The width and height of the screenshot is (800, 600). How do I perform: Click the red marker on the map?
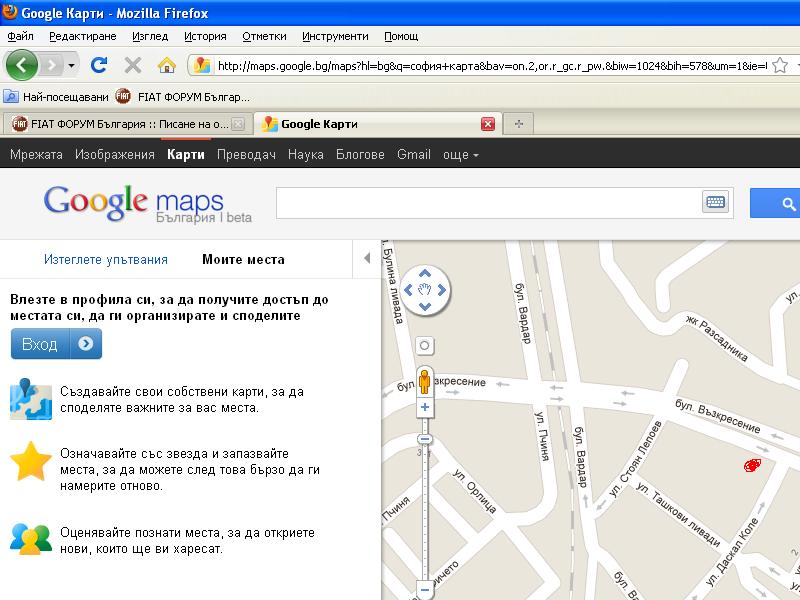(753, 465)
